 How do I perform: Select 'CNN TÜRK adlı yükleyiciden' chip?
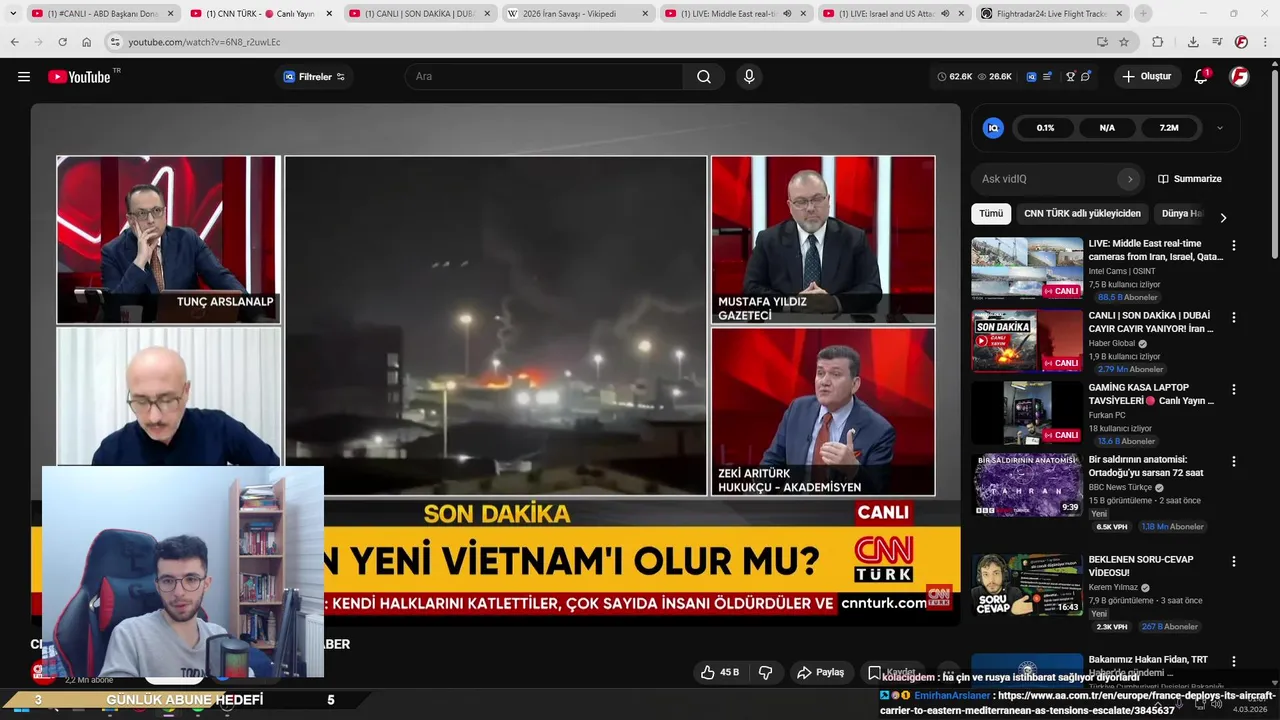[x=1082, y=214]
